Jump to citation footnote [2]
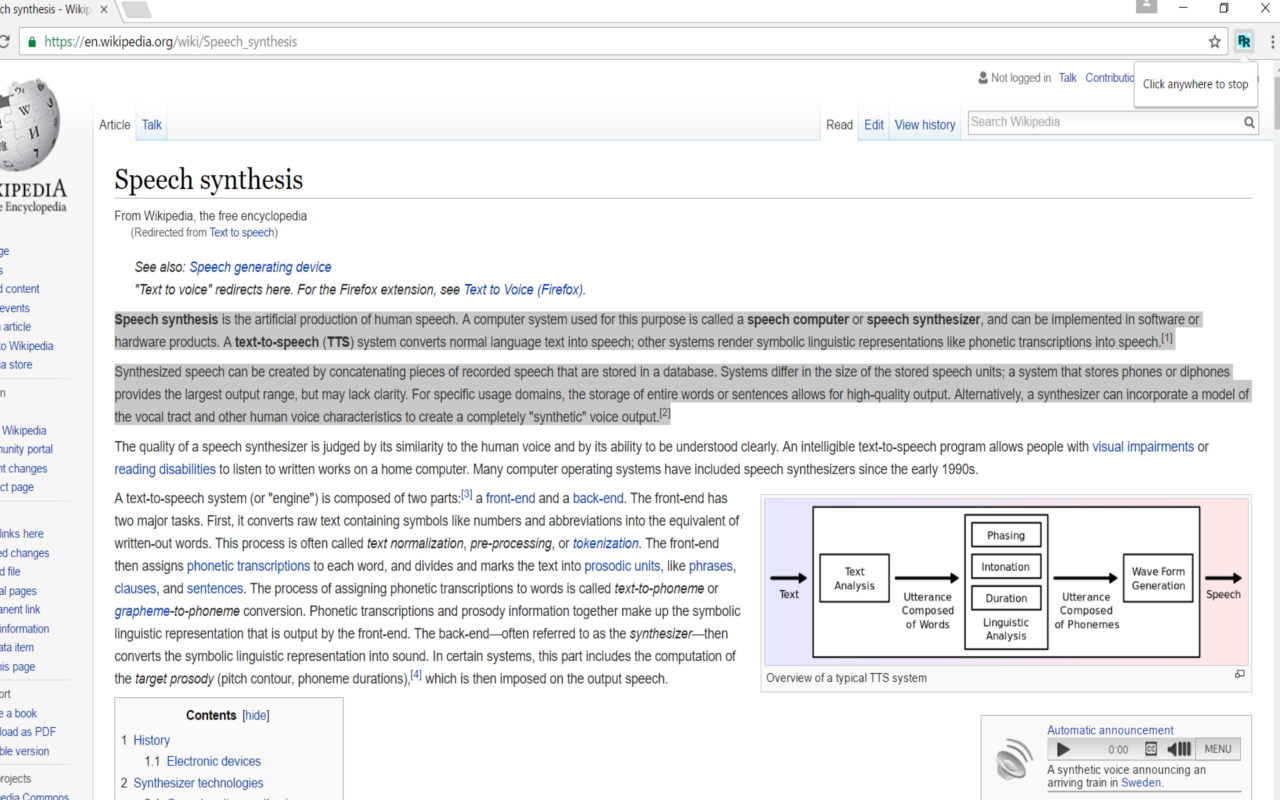The width and height of the screenshot is (1280, 800). pyautogui.click(x=665, y=412)
